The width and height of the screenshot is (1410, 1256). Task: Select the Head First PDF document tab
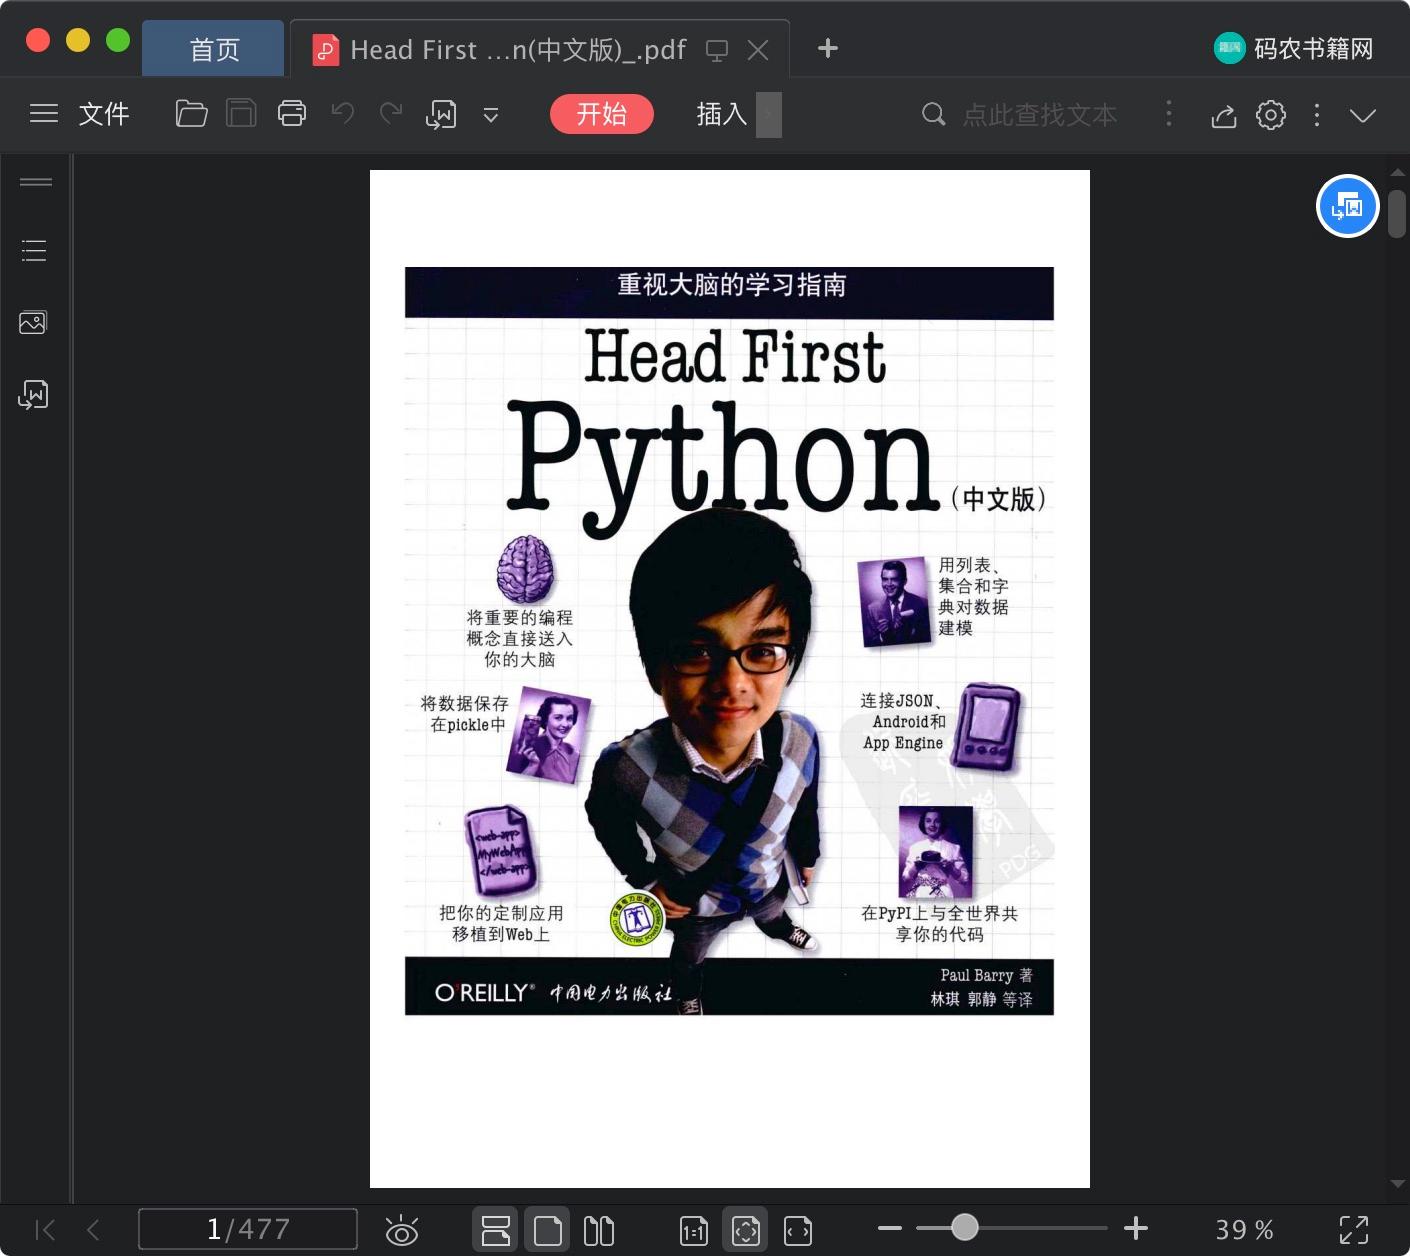point(518,49)
